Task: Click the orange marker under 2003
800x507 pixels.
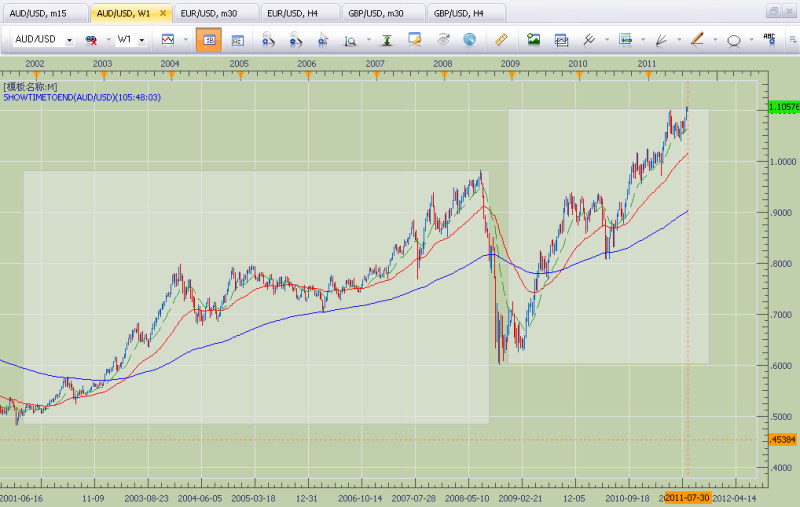Action: [x=104, y=76]
